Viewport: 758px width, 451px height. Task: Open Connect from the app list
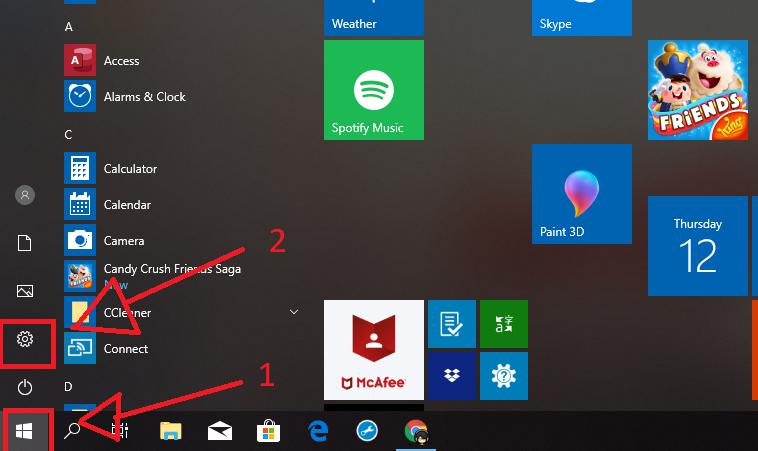point(126,349)
